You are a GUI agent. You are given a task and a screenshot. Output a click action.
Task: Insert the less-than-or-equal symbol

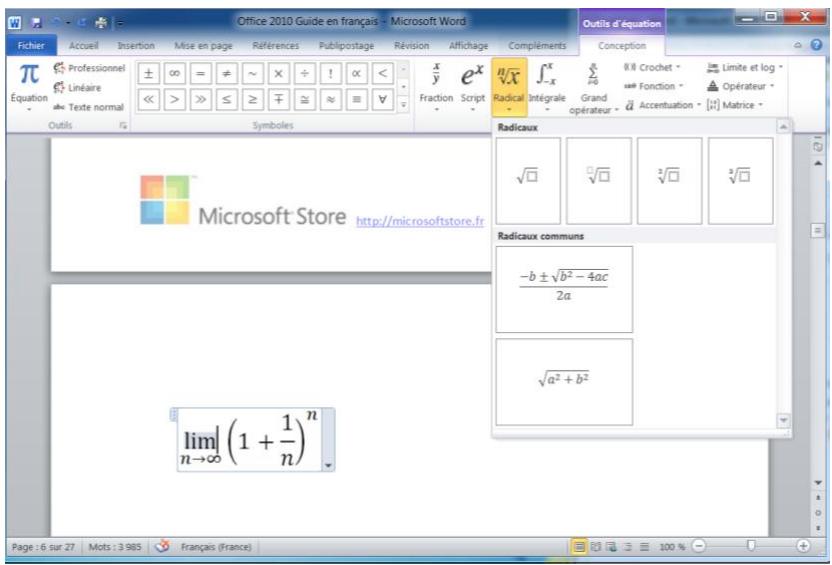[227, 99]
